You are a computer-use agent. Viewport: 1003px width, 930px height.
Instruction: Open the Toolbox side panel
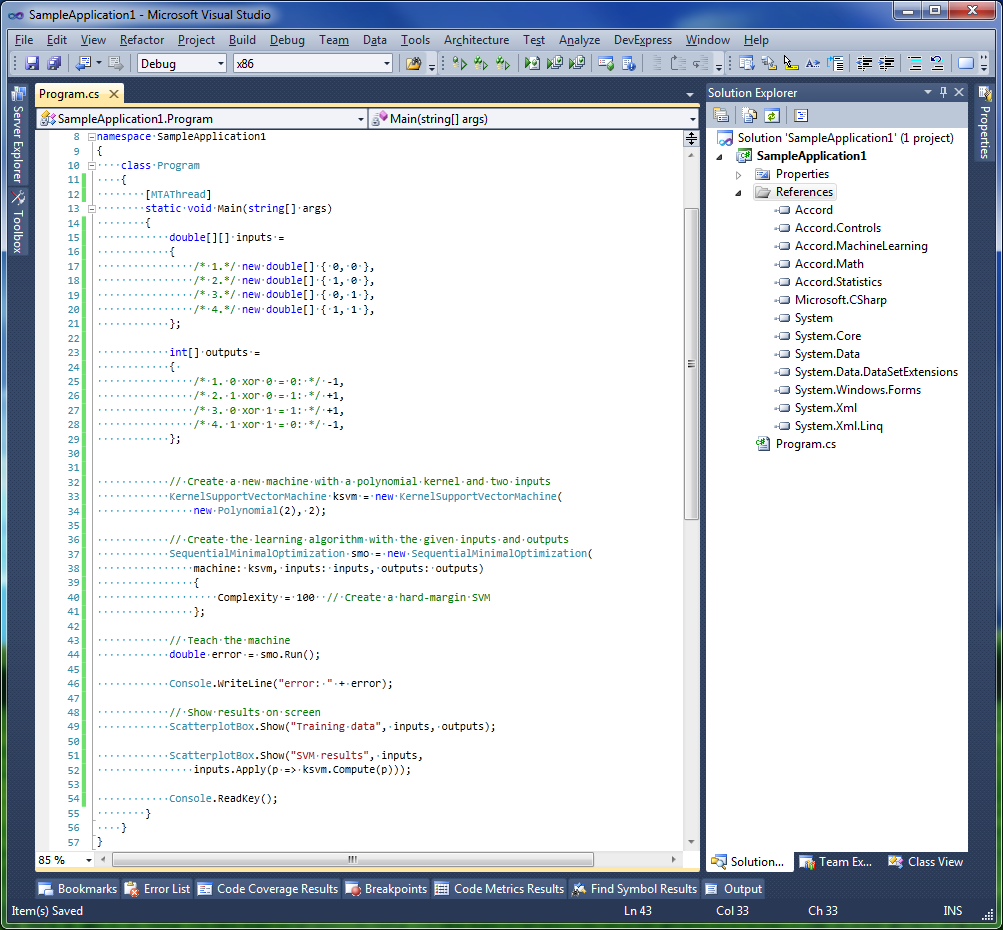pos(18,222)
